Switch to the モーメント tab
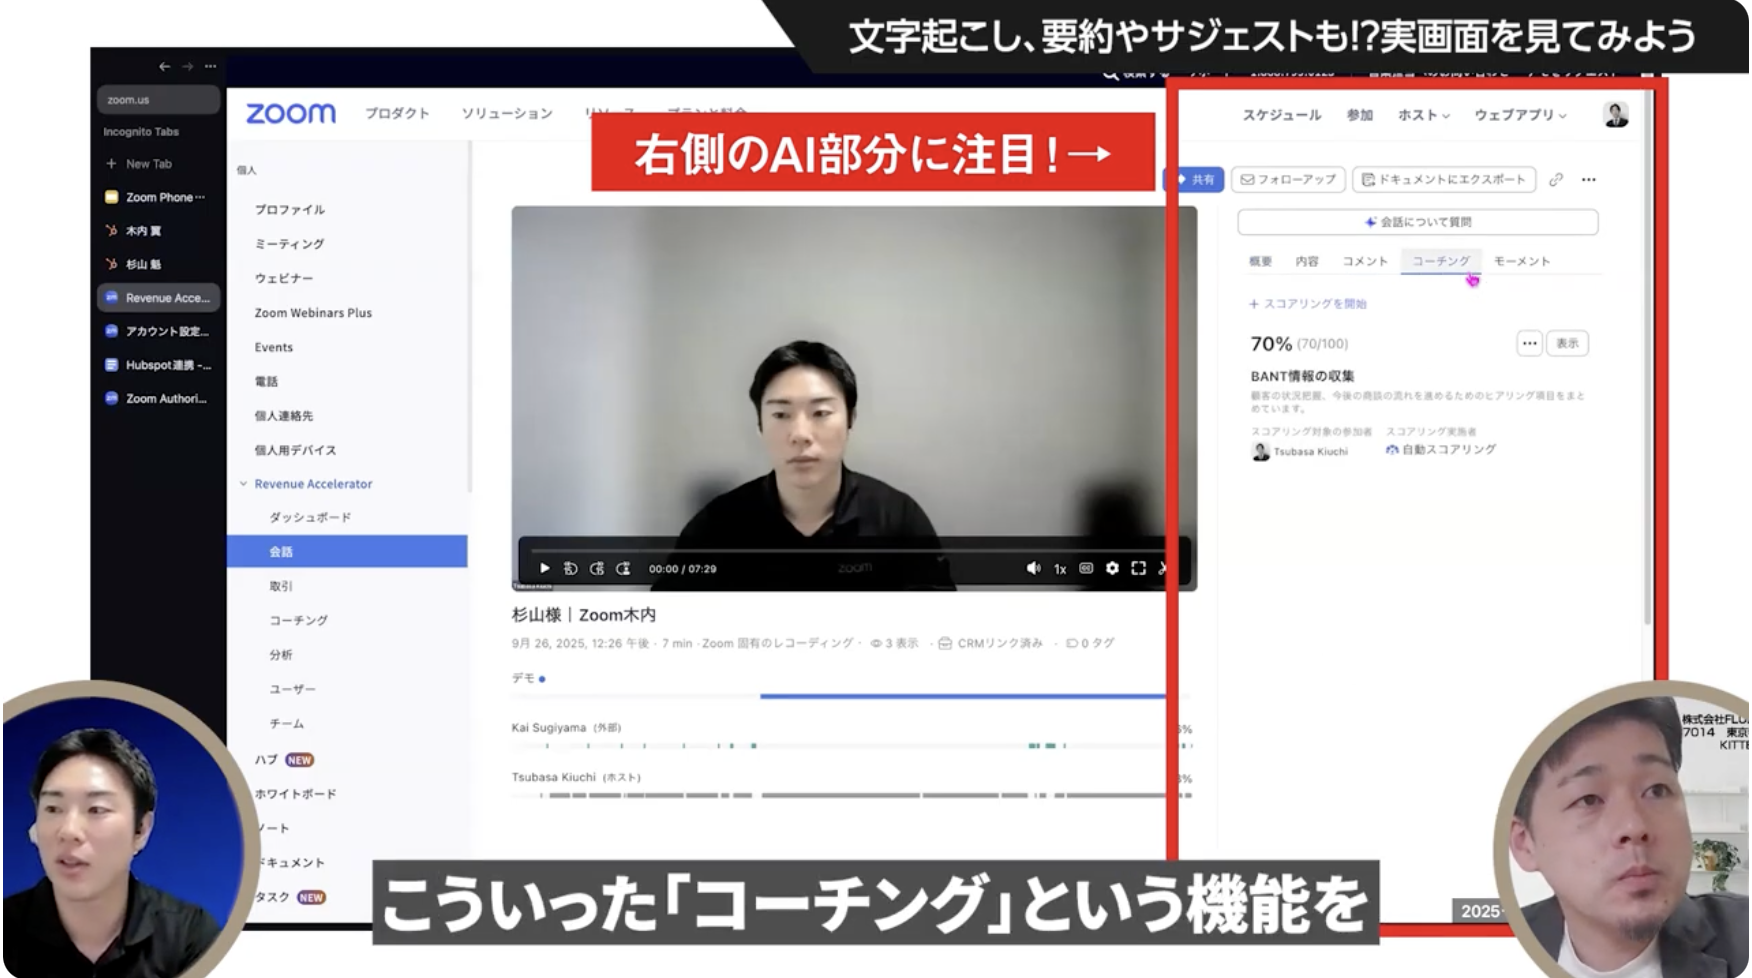The image size is (1752, 978). [x=1521, y=261]
